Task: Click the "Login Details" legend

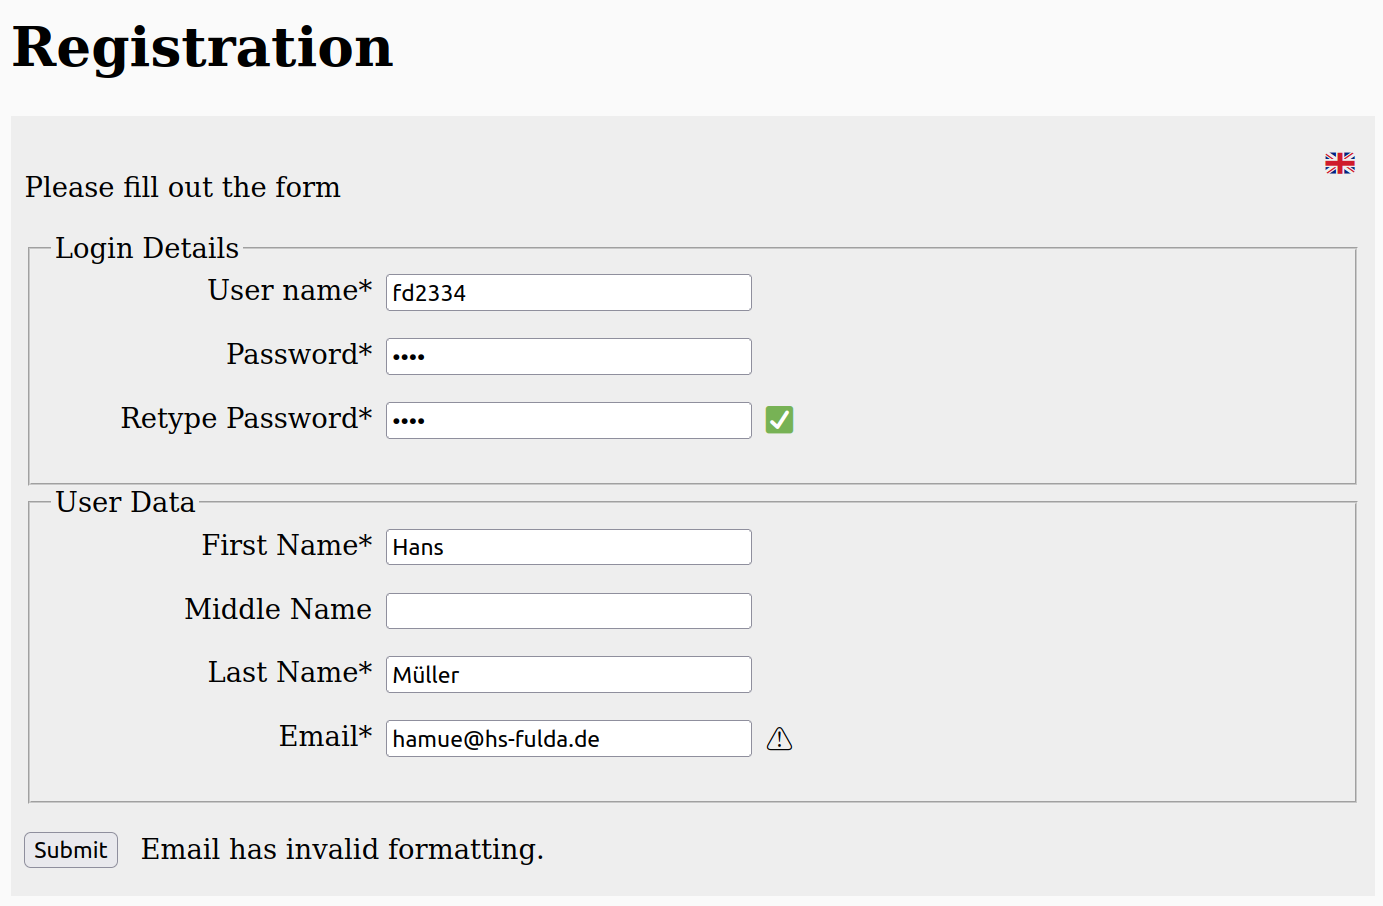Action: click(x=147, y=248)
